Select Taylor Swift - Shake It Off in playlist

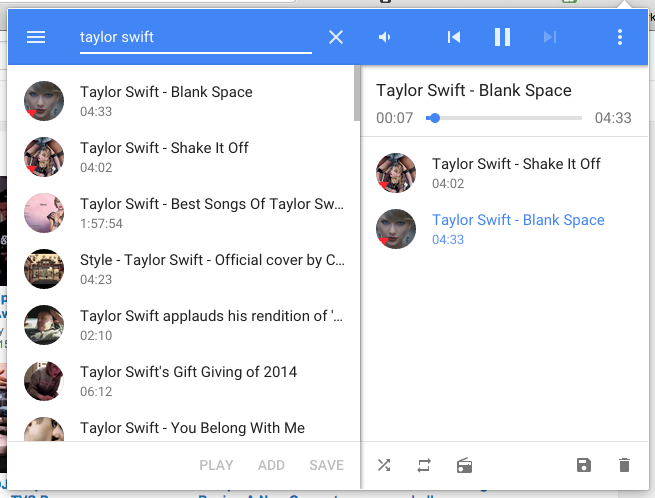point(516,172)
